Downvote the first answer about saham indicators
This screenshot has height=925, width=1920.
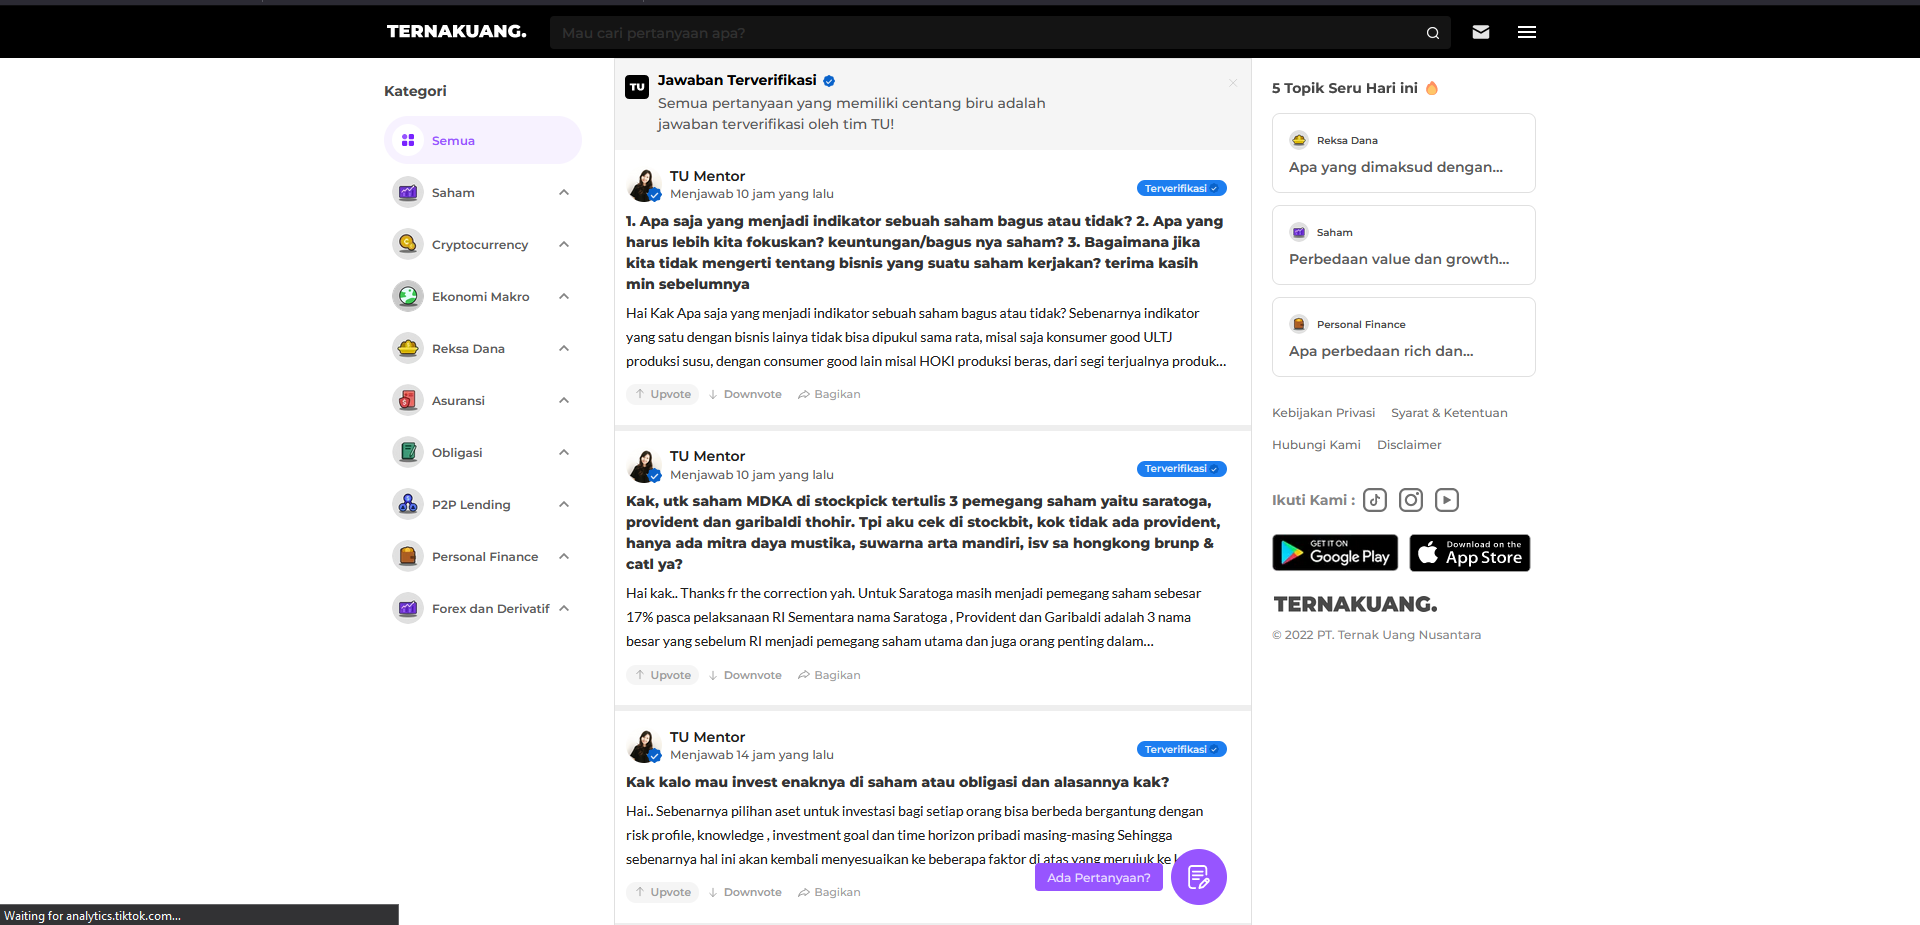pyautogui.click(x=745, y=394)
